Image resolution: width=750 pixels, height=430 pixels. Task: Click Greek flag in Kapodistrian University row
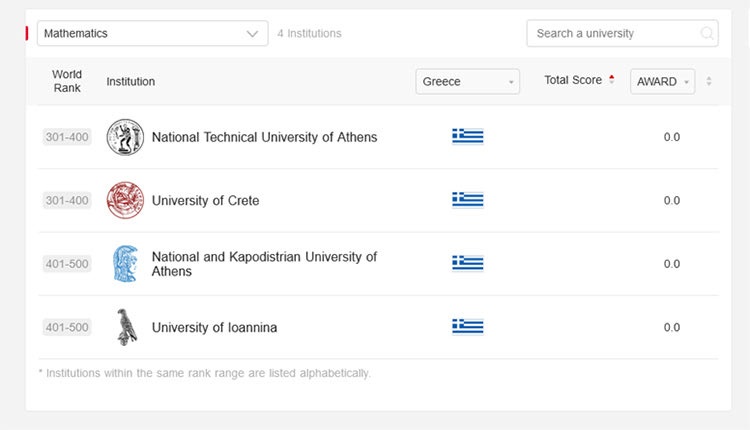468,263
